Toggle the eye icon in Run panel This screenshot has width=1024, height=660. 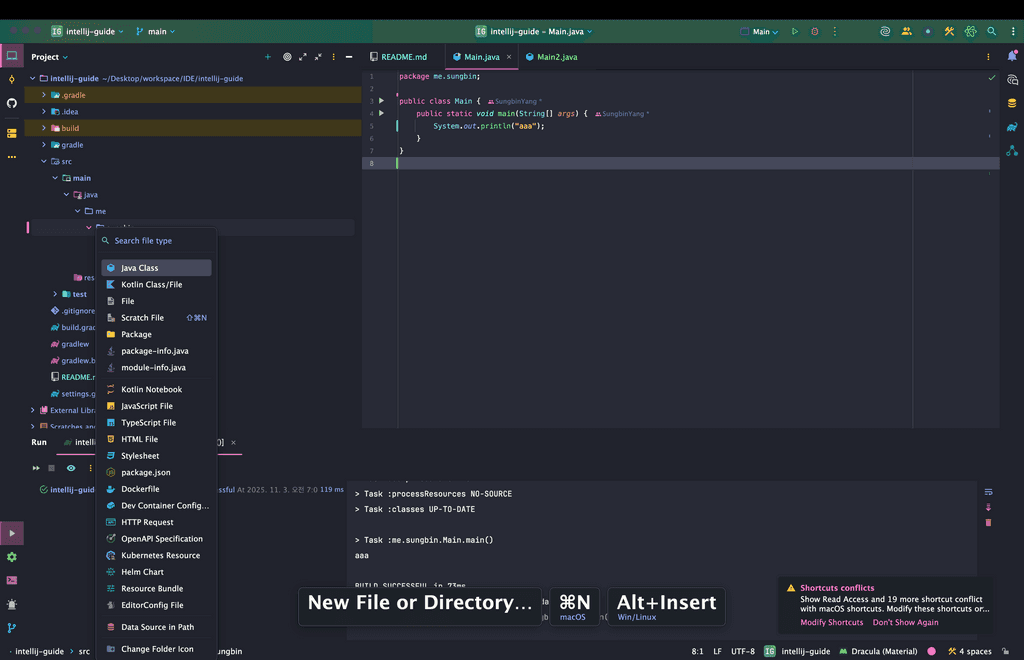[71, 468]
